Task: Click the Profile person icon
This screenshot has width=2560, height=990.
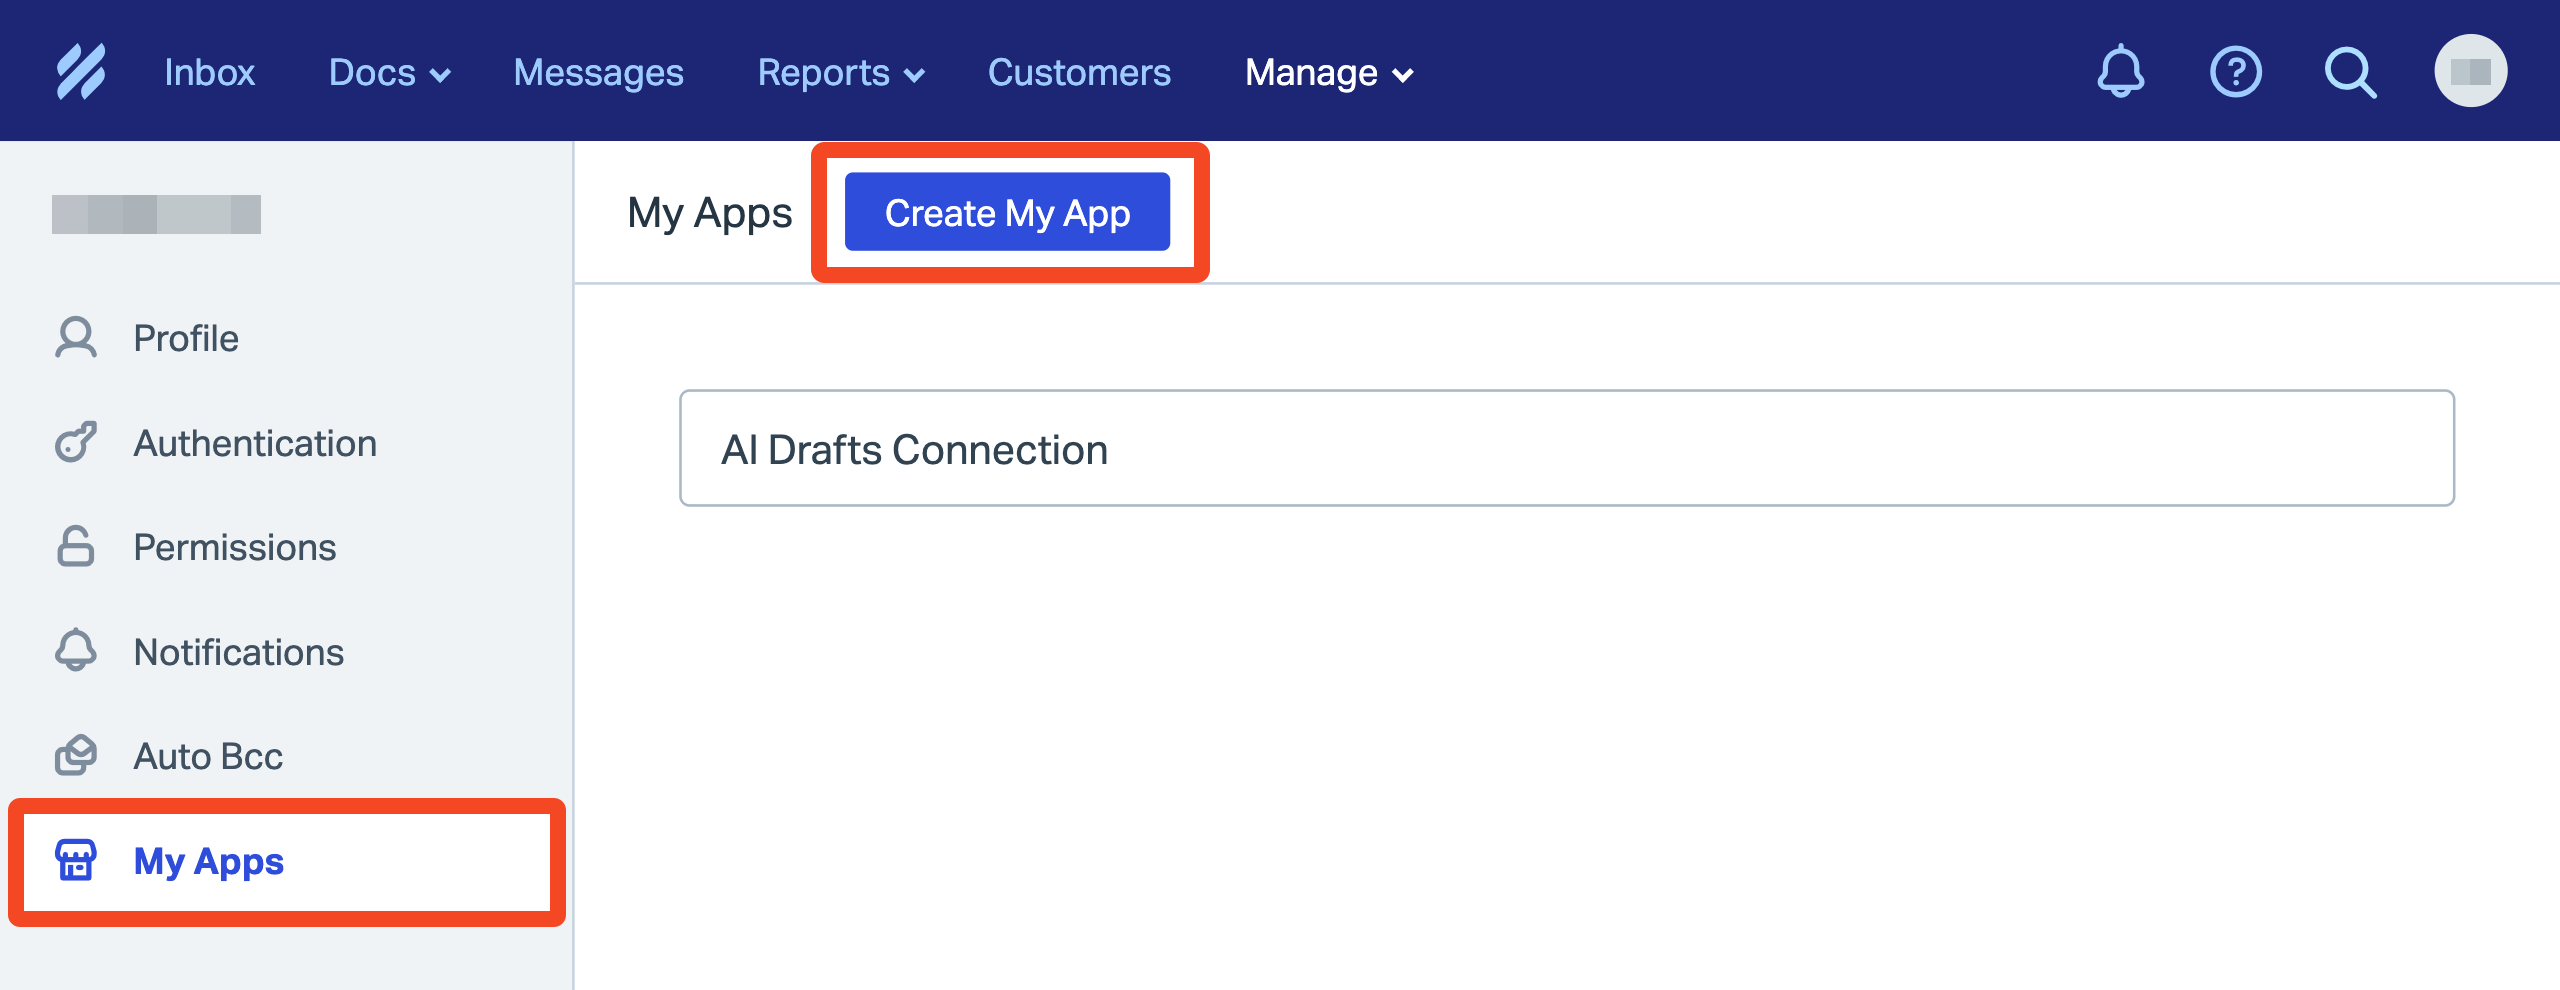Action: [x=76, y=338]
